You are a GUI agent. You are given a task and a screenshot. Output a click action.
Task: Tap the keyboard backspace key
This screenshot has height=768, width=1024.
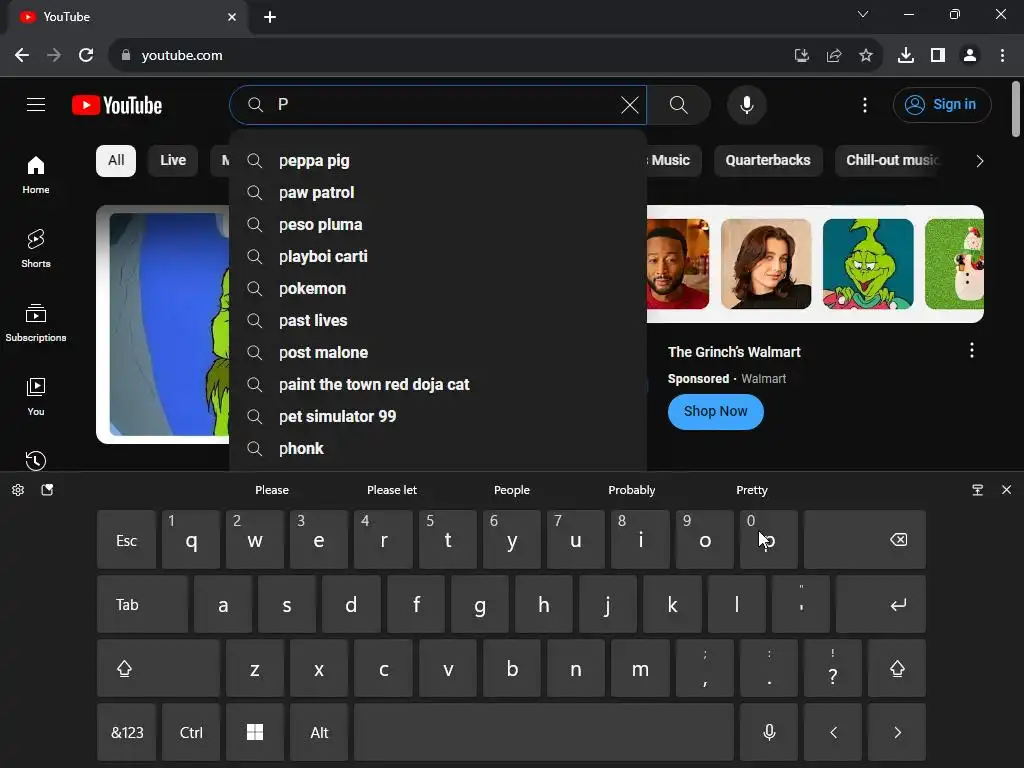point(865,540)
